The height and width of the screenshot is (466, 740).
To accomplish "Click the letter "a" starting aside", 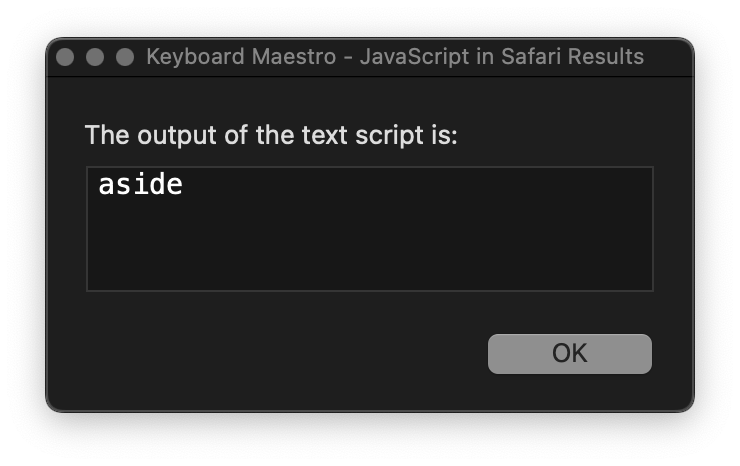I will (106, 185).
